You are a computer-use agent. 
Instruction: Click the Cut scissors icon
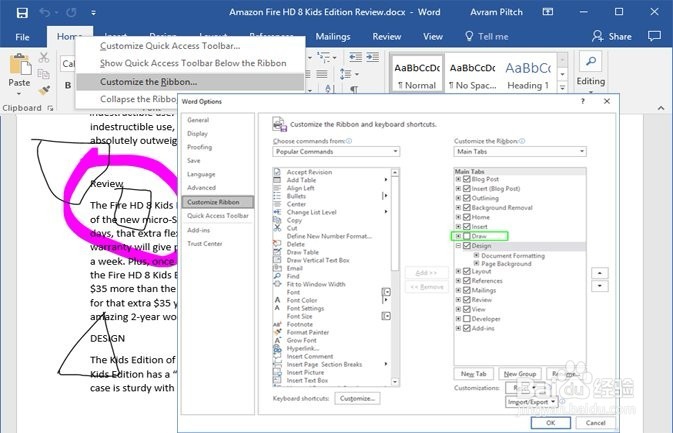tap(44, 58)
